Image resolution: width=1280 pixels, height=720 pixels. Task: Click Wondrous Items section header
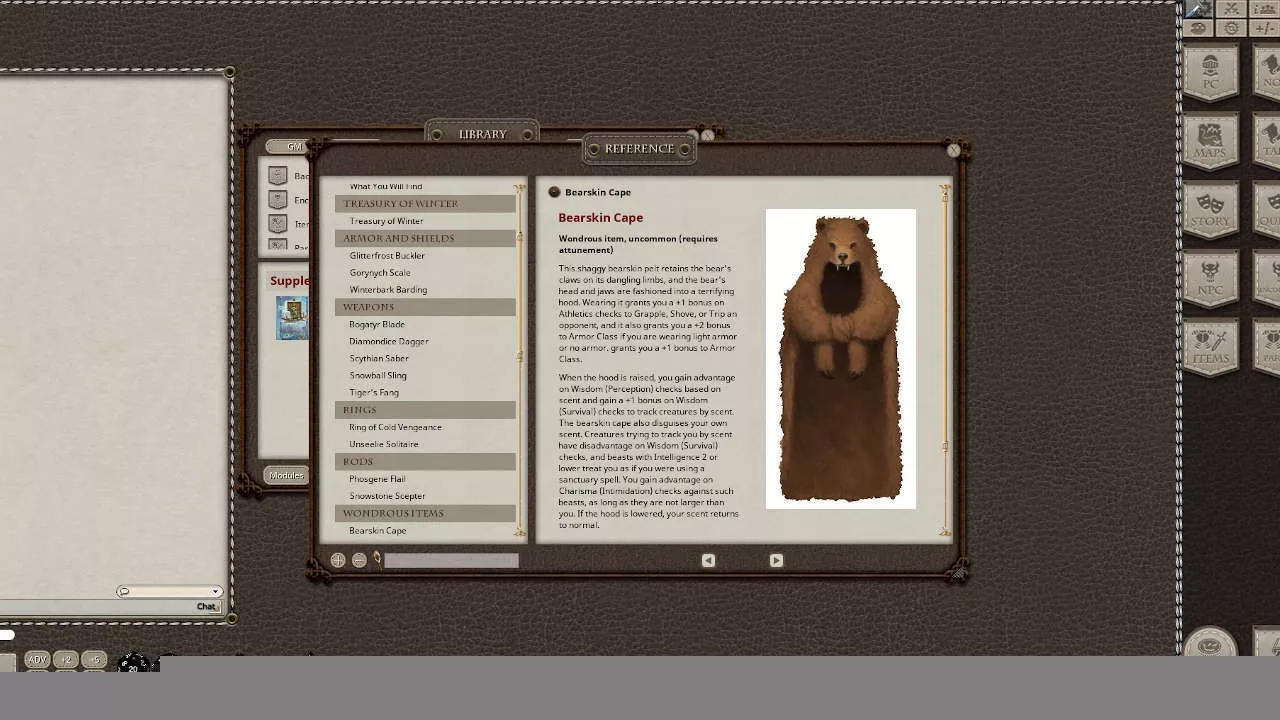(x=425, y=513)
